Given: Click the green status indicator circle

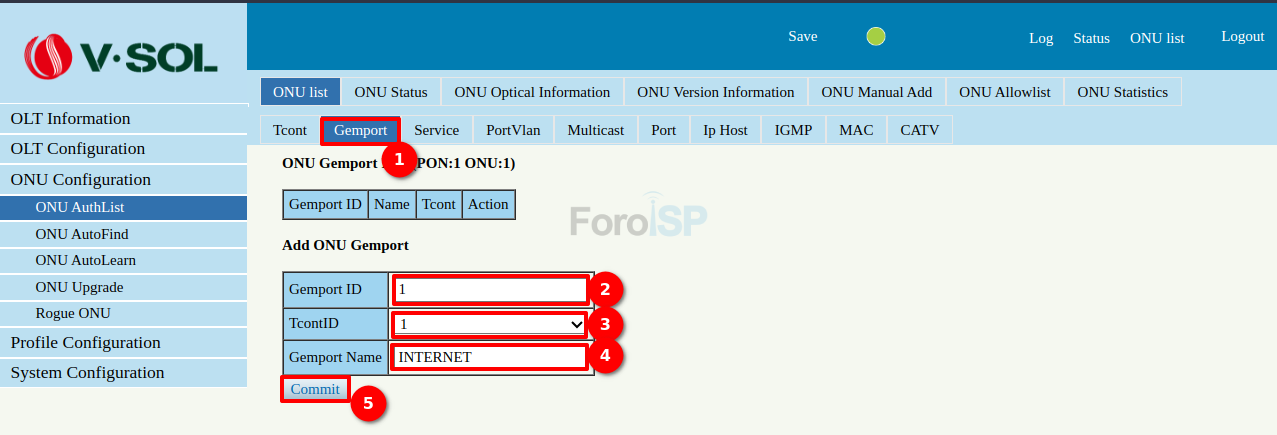Looking at the screenshot, I should (875, 37).
